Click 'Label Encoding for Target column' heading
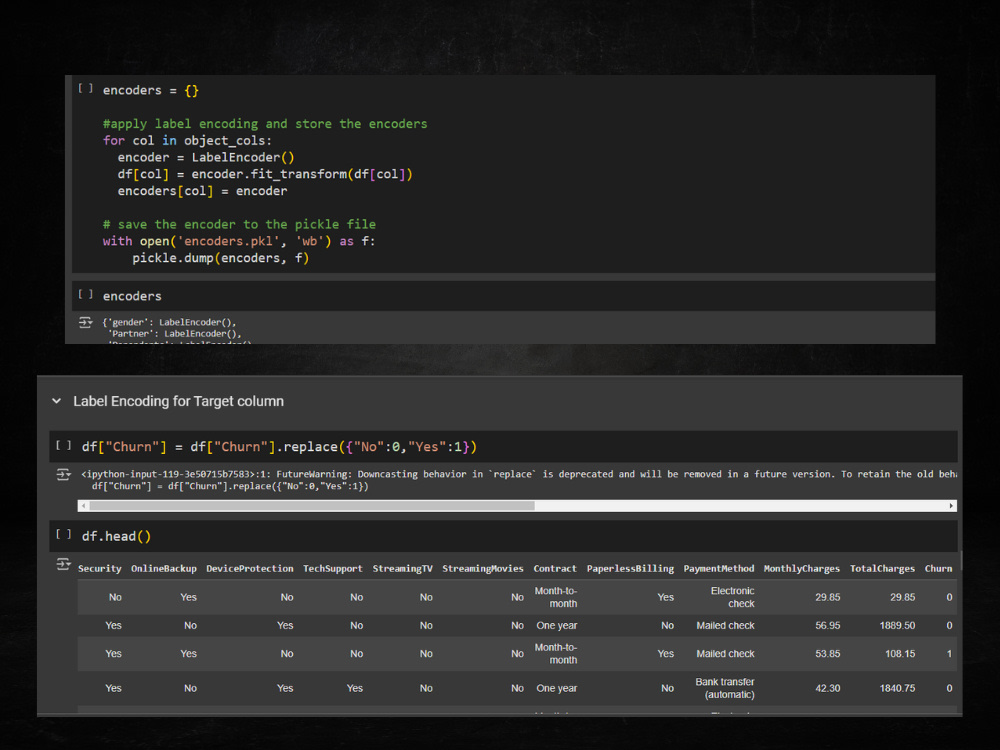Viewport: 1000px width, 750px height. 179,401
